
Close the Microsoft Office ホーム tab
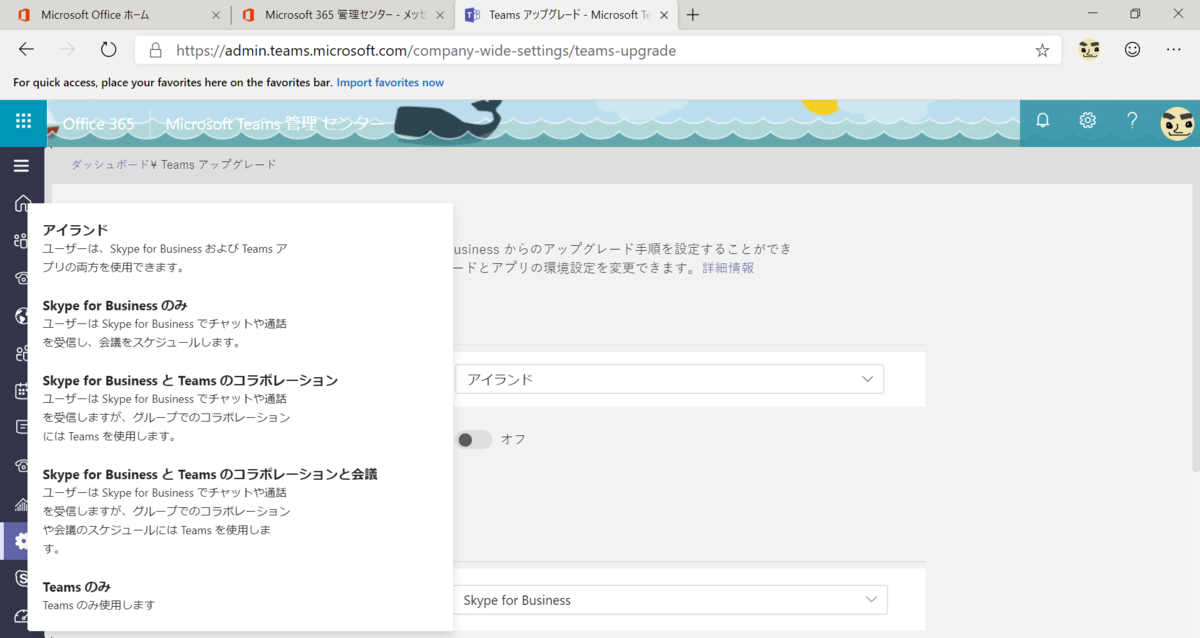[216, 15]
